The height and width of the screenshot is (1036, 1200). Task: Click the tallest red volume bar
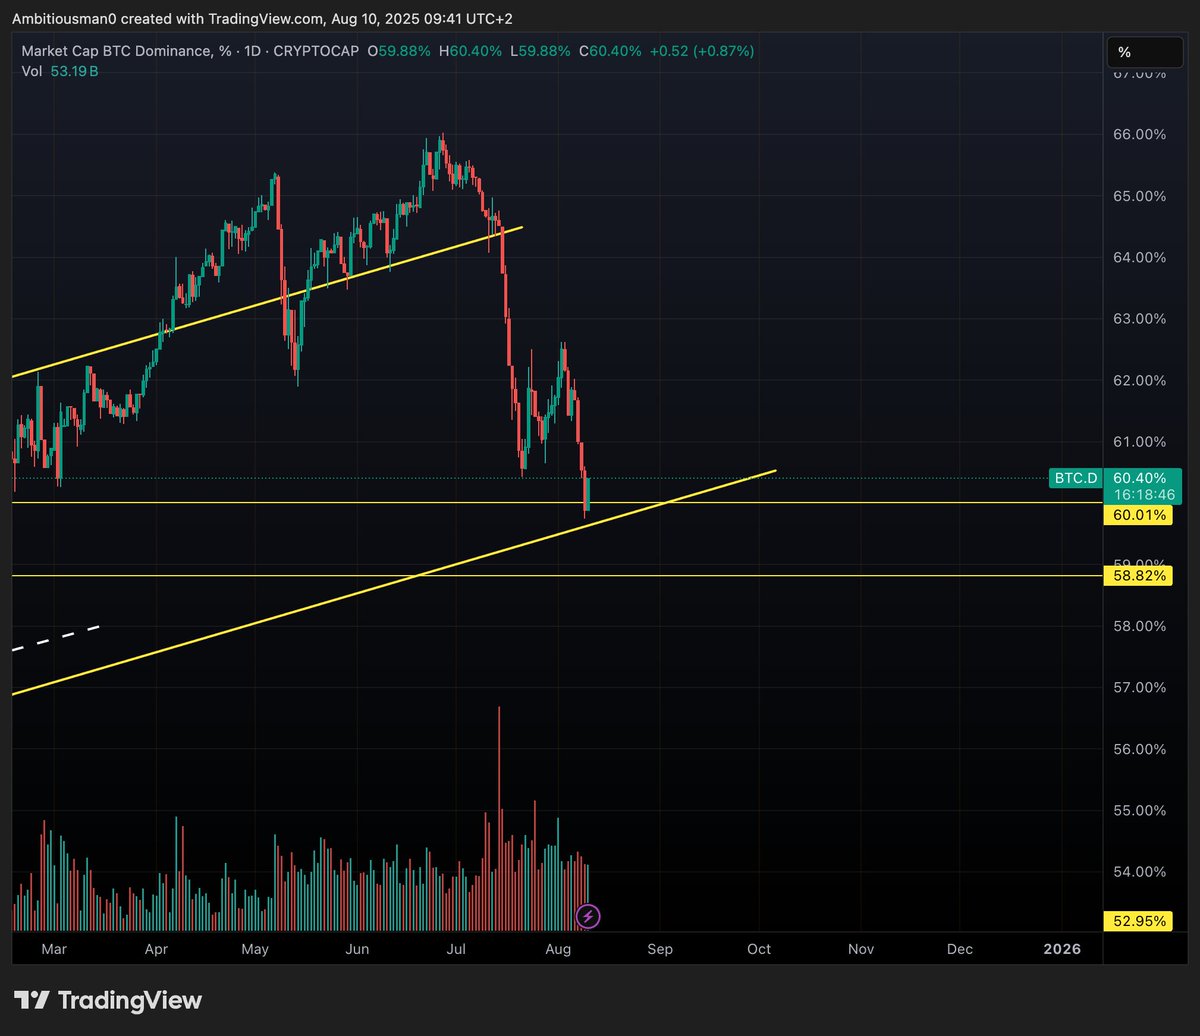pyautogui.click(x=498, y=818)
